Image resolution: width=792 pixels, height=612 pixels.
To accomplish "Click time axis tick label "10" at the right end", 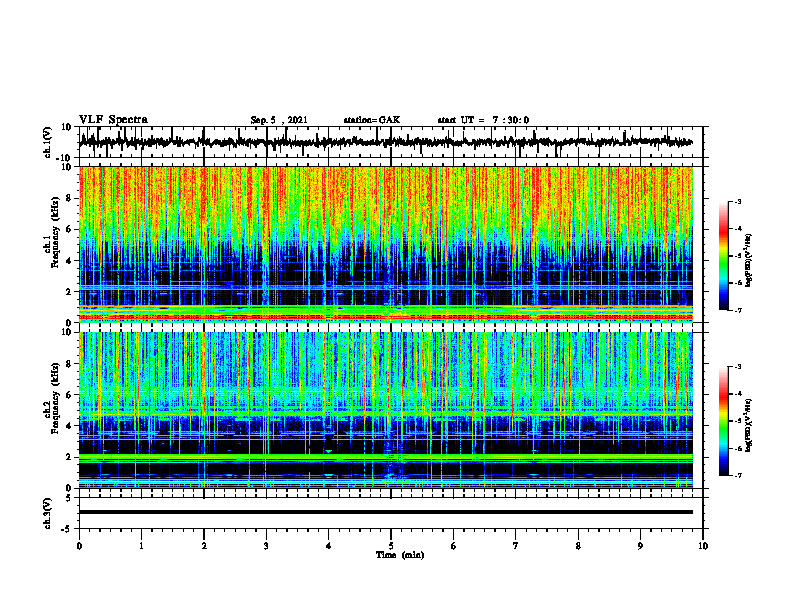I will [x=703, y=546].
